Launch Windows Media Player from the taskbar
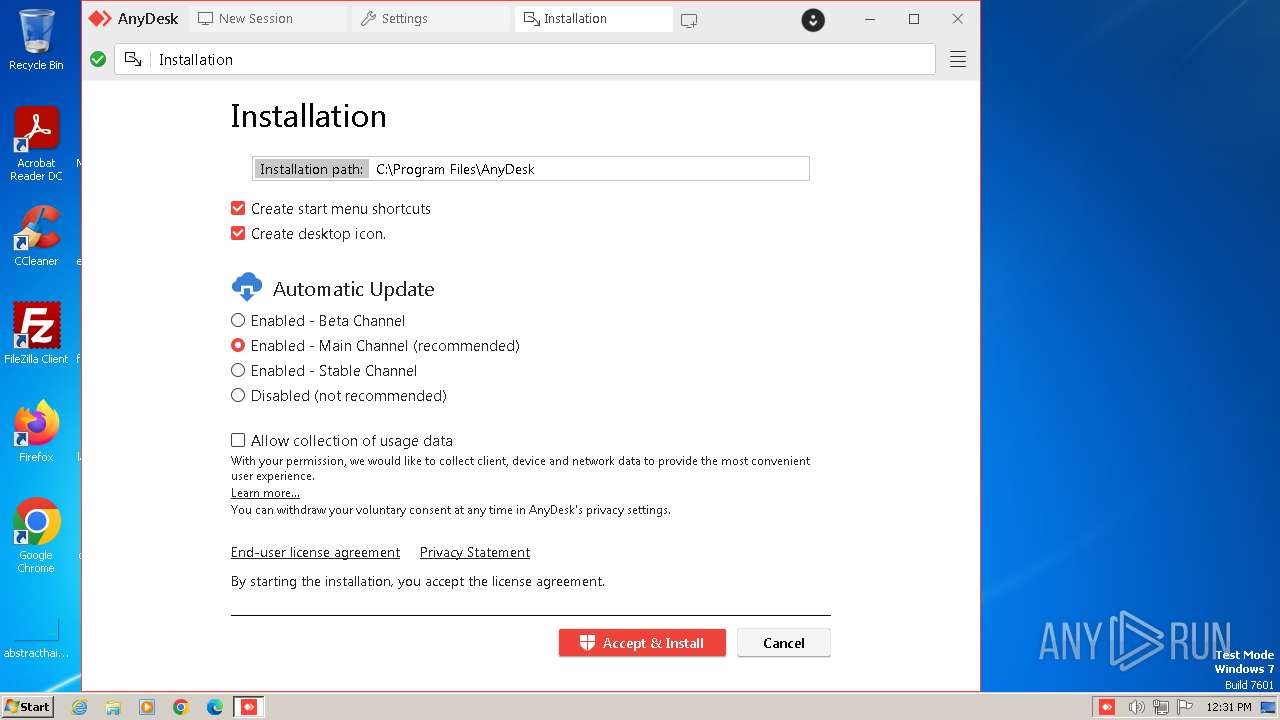This screenshot has height=720, width=1280. [147, 707]
